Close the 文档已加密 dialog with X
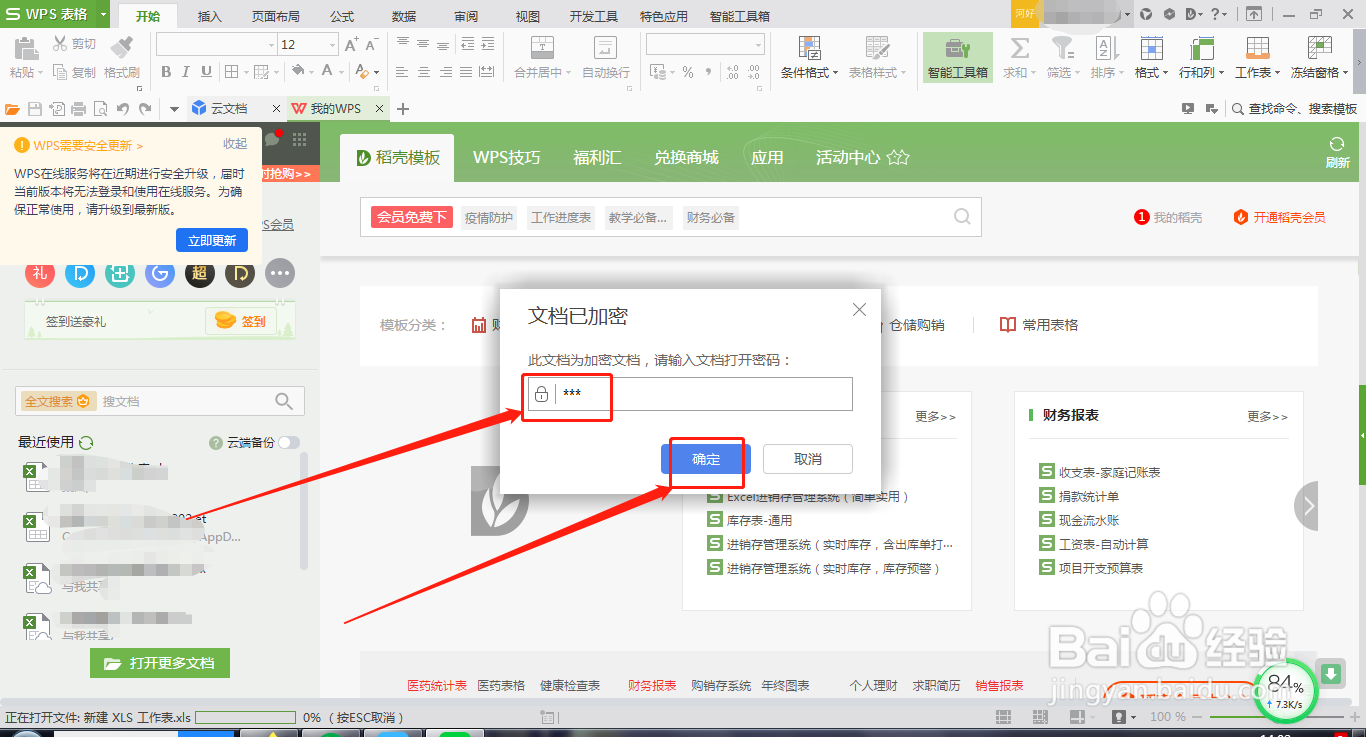The width and height of the screenshot is (1366, 737). (x=859, y=310)
